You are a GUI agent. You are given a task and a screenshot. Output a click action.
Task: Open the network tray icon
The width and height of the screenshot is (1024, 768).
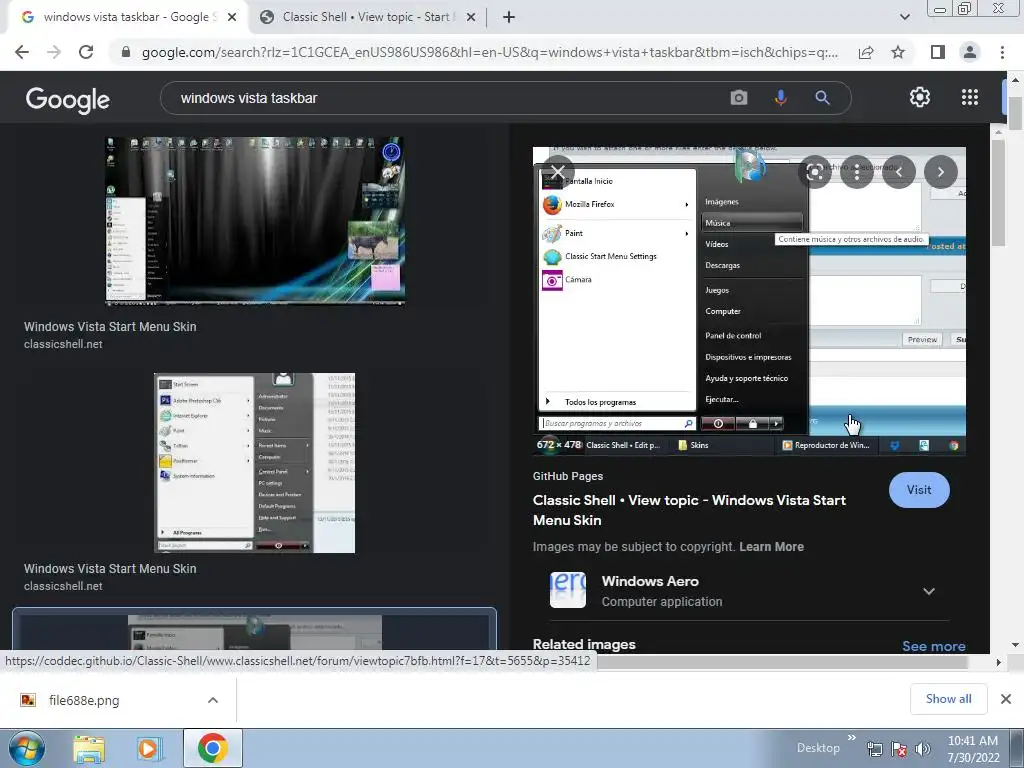click(x=874, y=749)
